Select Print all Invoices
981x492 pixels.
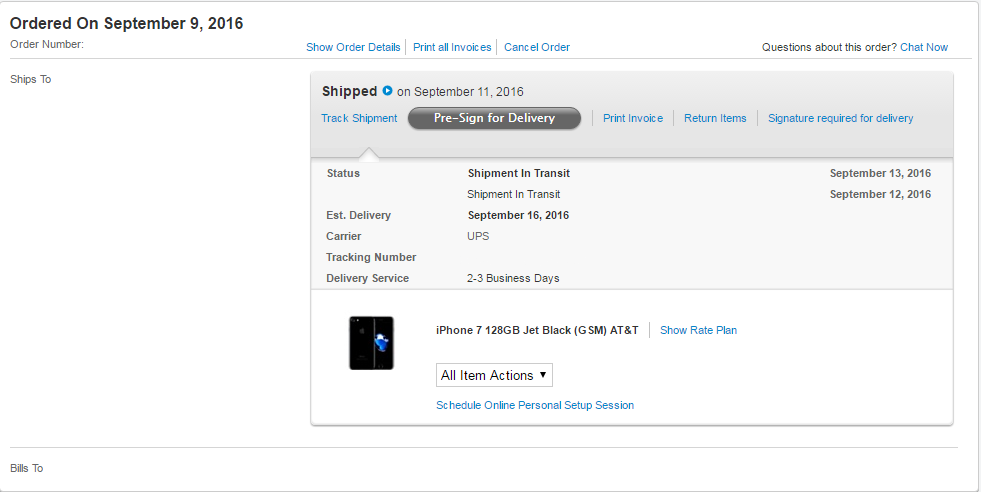pos(452,47)
